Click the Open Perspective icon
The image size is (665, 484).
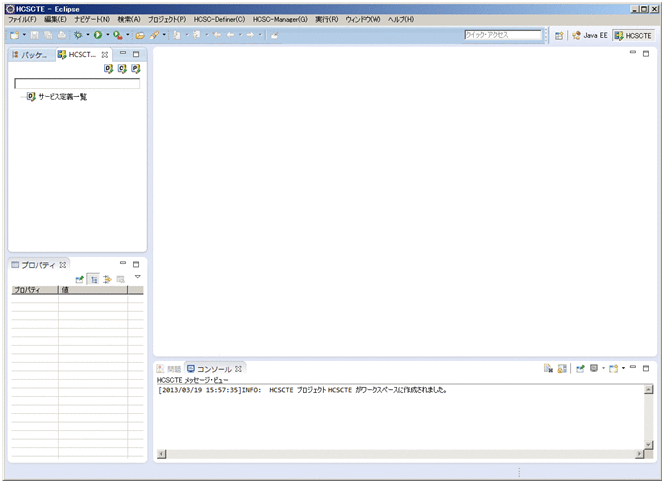pyautogui.click(x=560, y=35)
